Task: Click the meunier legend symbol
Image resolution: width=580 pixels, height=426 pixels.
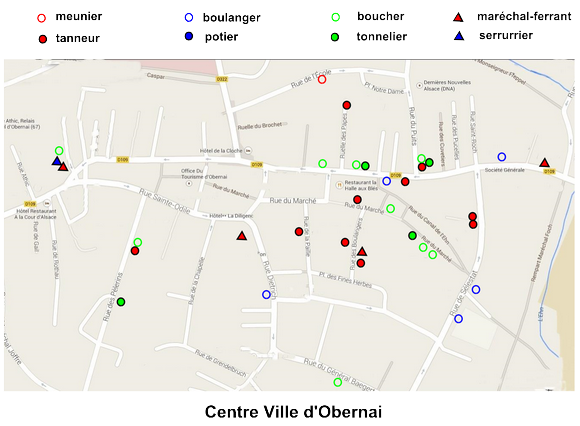Action: click(x=42, y=18)
